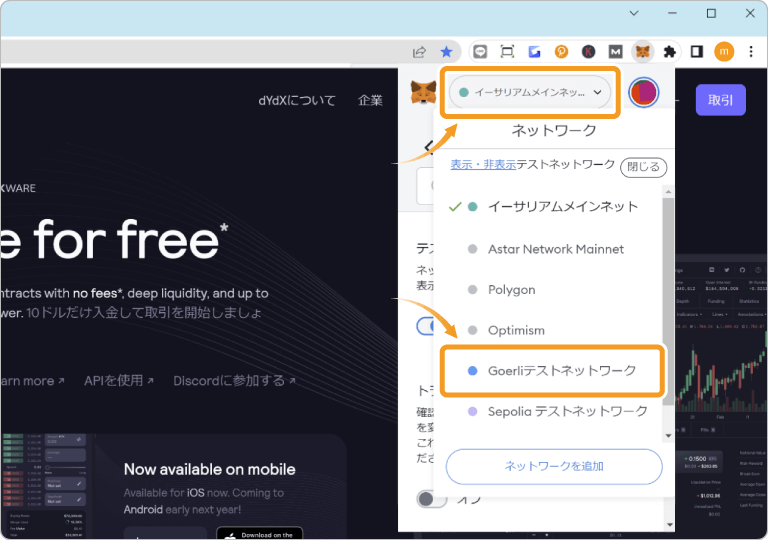Click the screen capture extension icon
This screenshot has width=768, height=540.
point(507,51)
